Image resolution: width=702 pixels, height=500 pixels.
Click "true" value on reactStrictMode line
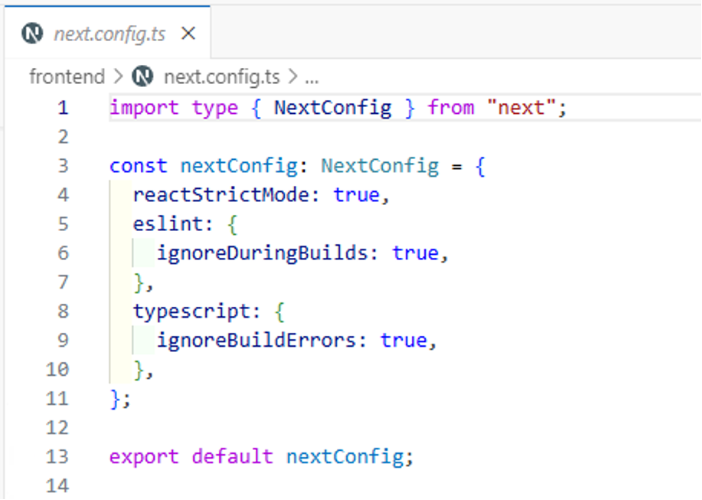click(357, 195)
